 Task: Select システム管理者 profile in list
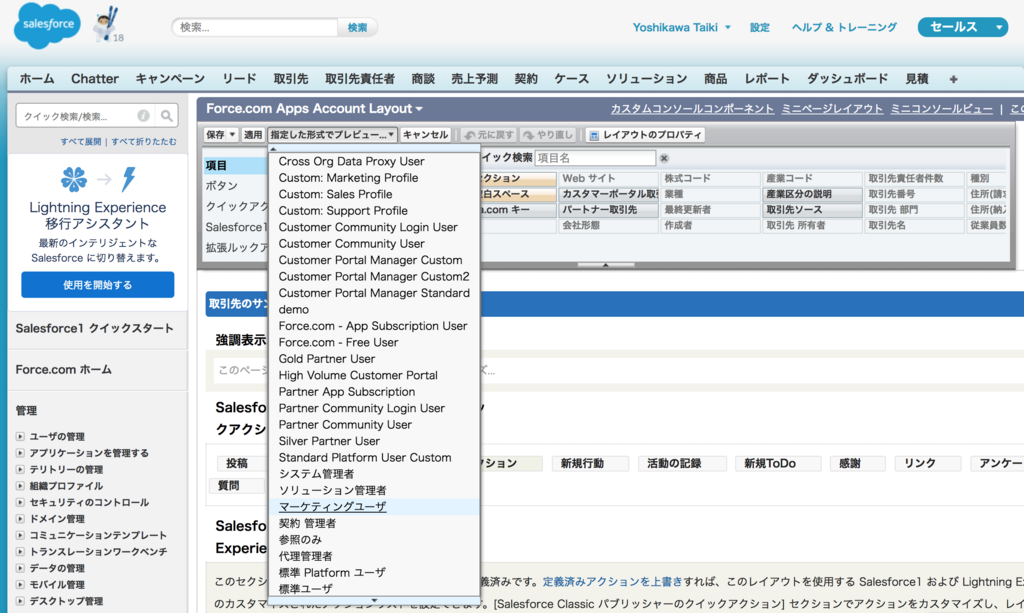click(x=316, y=474)
